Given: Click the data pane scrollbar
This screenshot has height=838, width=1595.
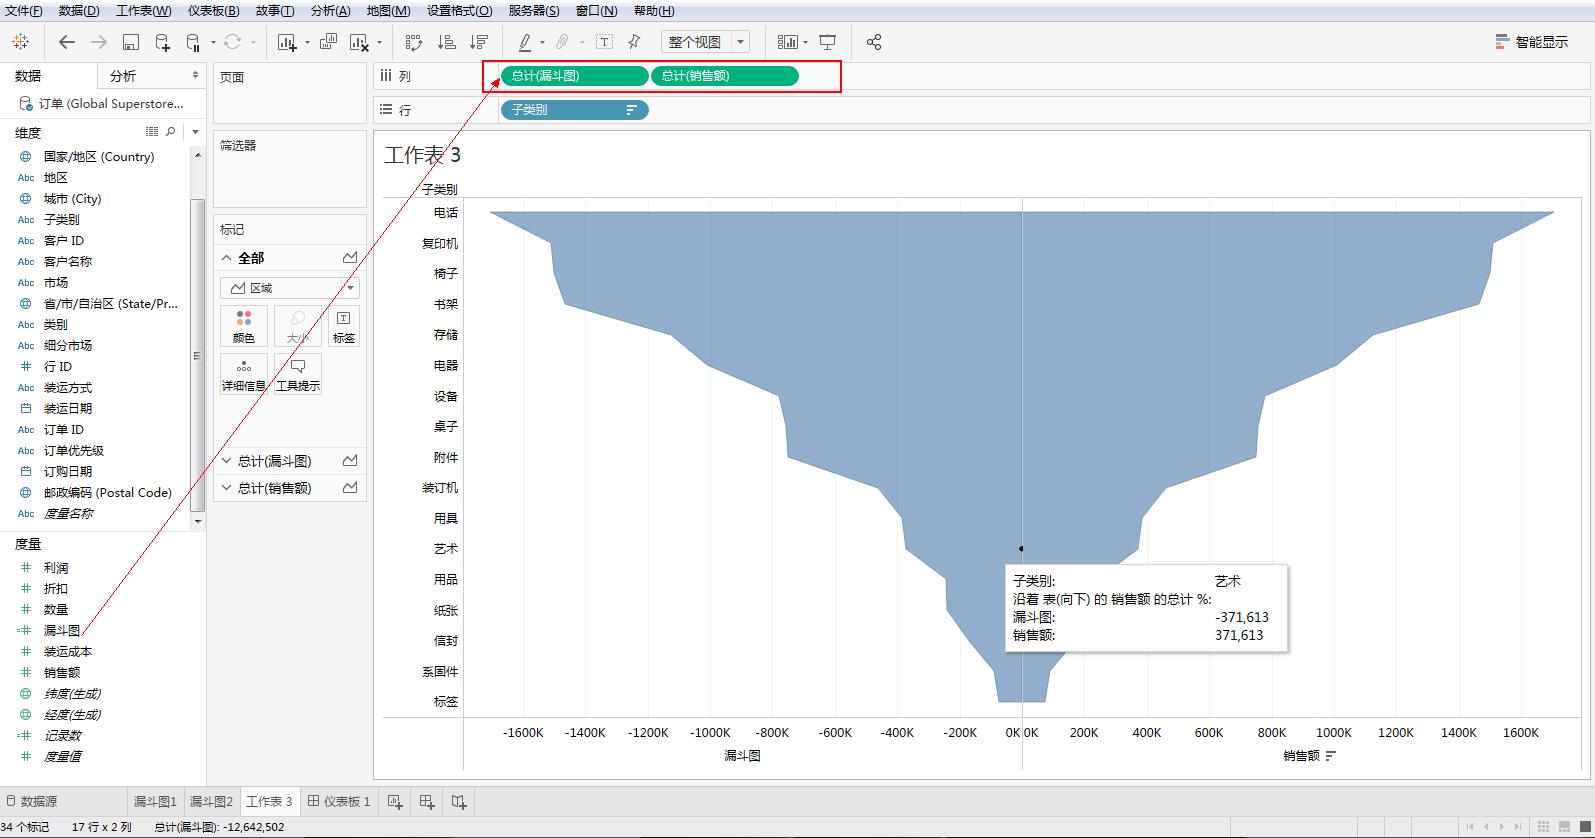Looking at the screenshot, I should pos(197,355).
